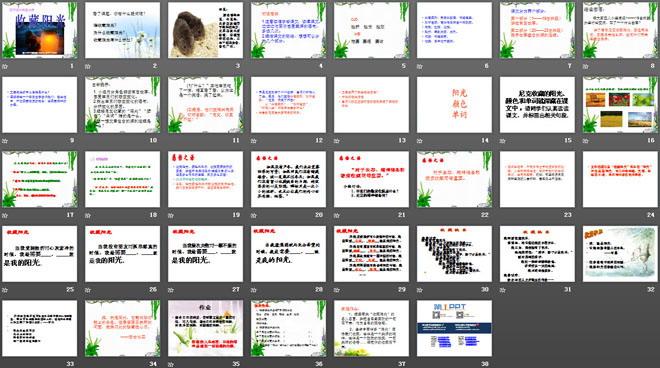Select slide 30 thumbnail with slanted overlapping text
Image resolution: width=660 pixels, height=368 pixels.
[454, 253]
